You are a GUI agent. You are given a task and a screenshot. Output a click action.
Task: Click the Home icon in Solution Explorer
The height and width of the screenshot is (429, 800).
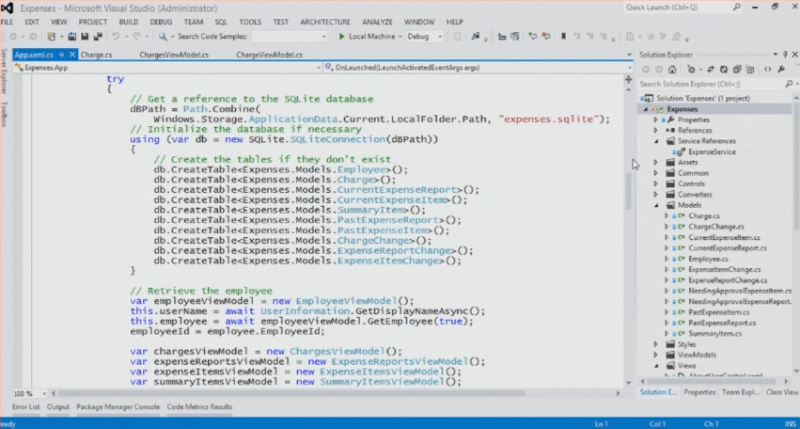coord(672,69)
